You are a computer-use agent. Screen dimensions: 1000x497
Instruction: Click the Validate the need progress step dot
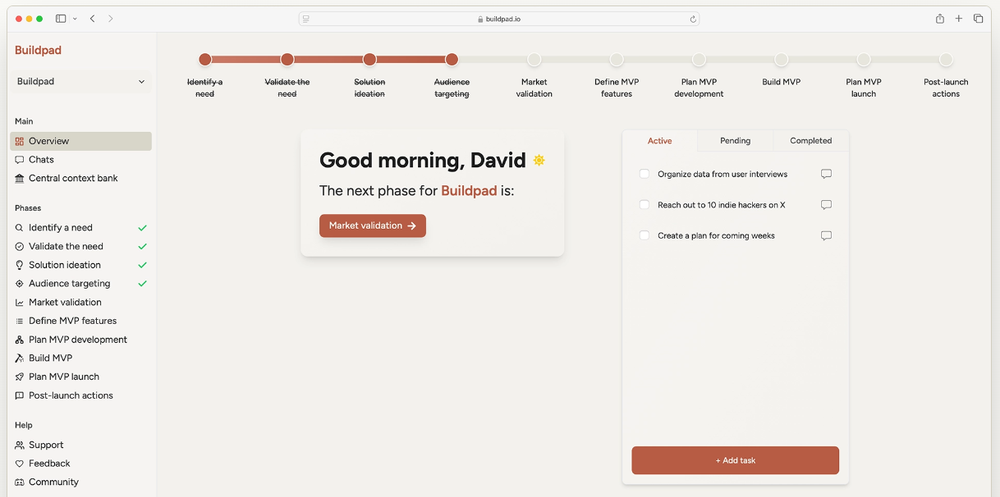tap(287, 59)
